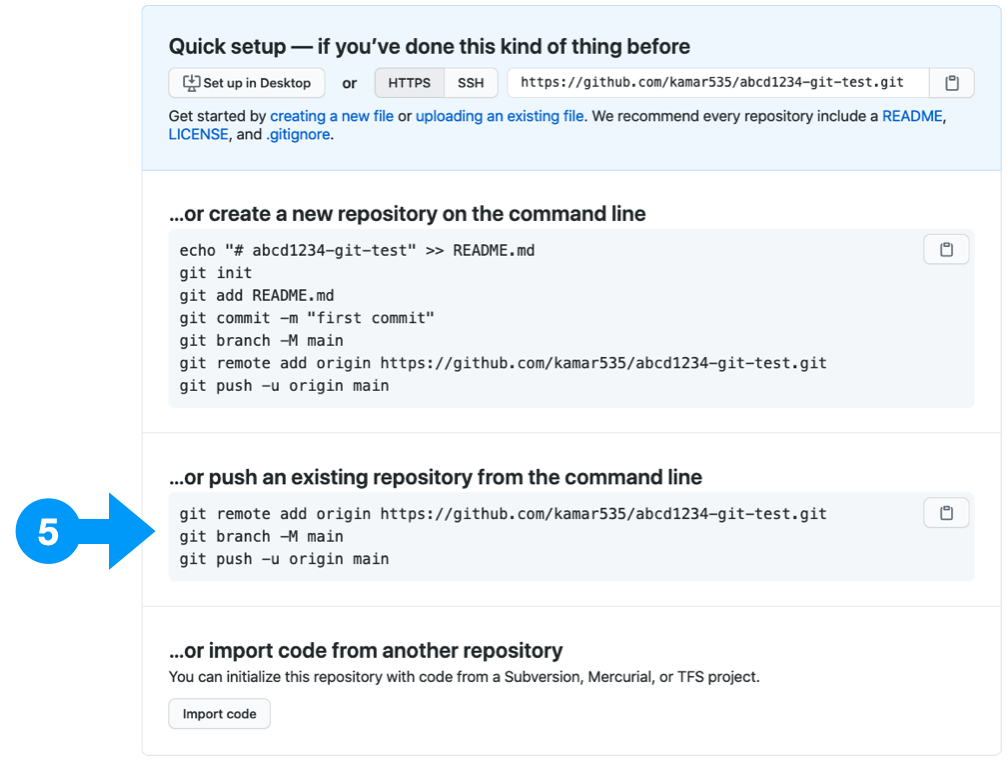The image size is (1007, 762).
Task: Click the repository URL text field
Action: click(718, 83)
